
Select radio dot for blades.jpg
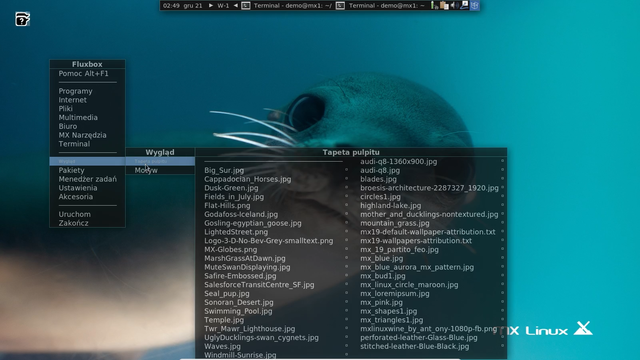click(x=502, y=178)
